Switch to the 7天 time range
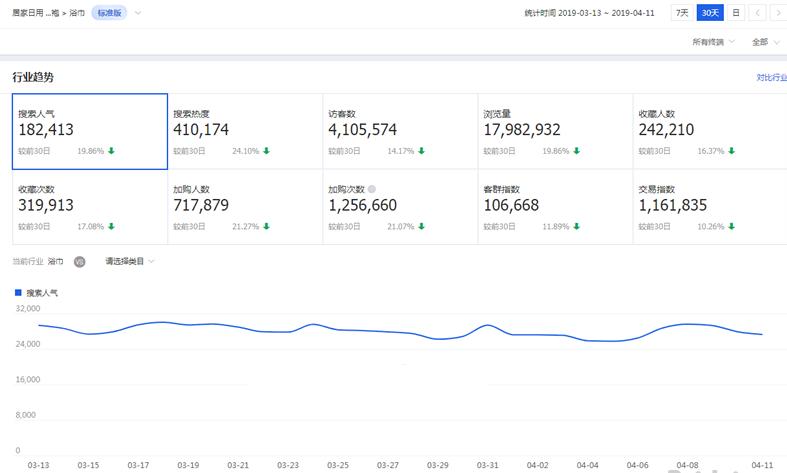The width and height of the screenshot is (787, 473). (682, 13)
